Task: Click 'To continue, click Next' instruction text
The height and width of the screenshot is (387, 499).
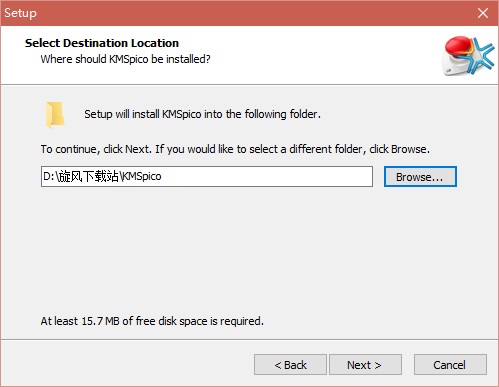Action: click(x=235, y=149)
